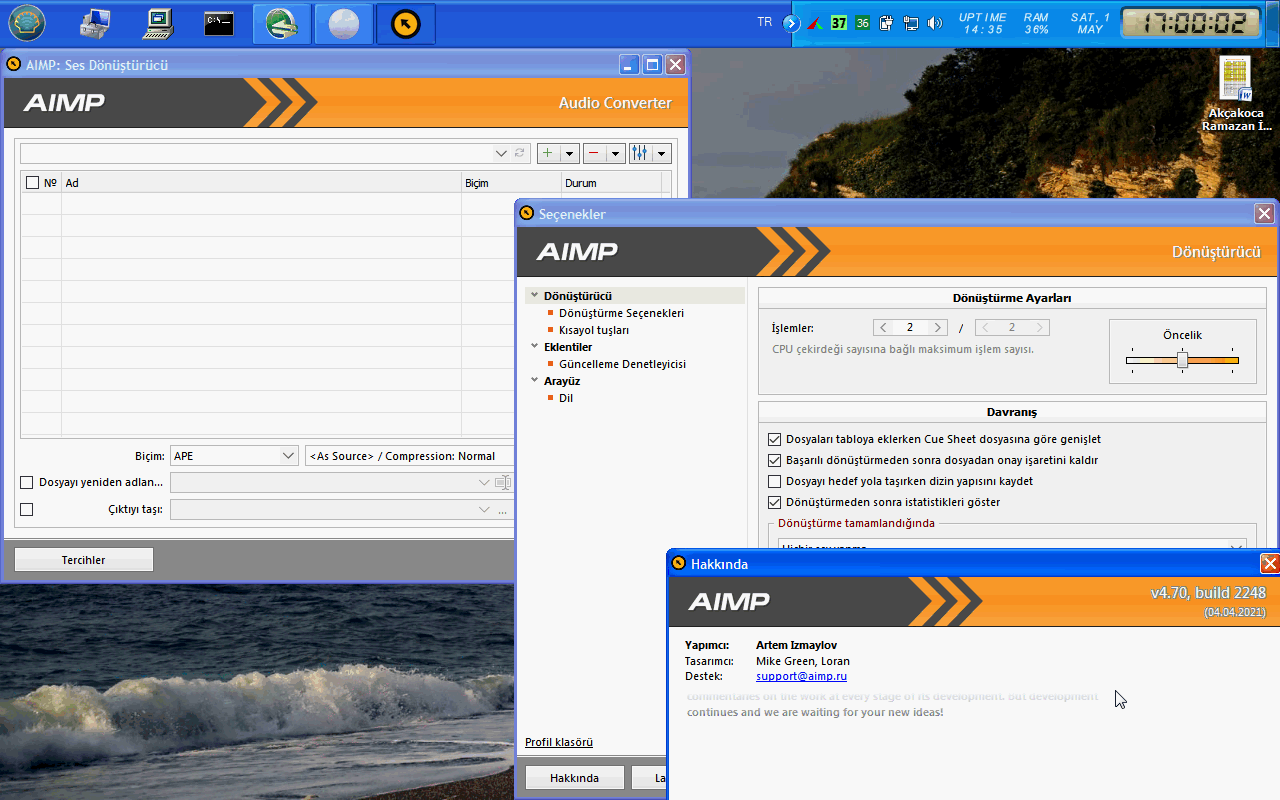Screen dimensions: 1280x800
Task: Select Güncelleme Denetleyicisi in the options tree
Action: pyautogui.click(x=622, y=364)
